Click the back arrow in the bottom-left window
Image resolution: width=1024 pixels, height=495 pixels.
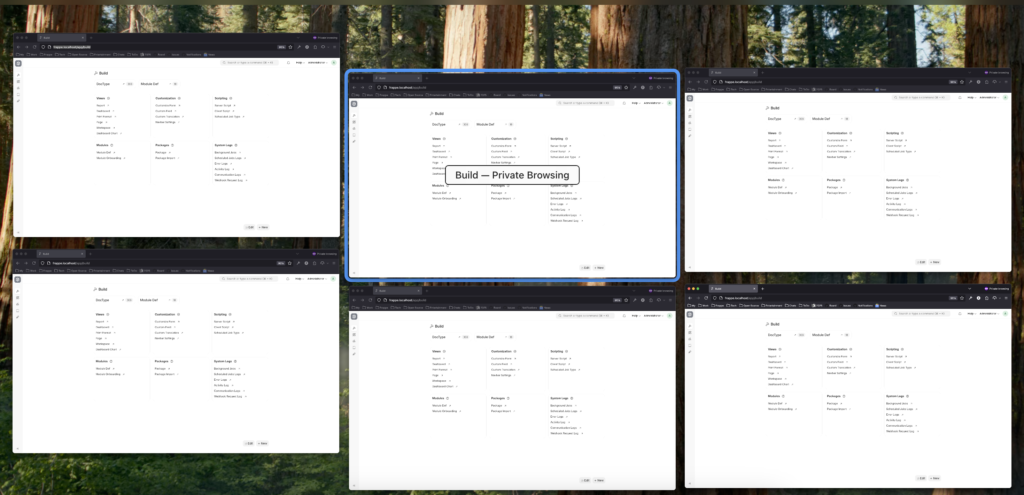(18, 263)
